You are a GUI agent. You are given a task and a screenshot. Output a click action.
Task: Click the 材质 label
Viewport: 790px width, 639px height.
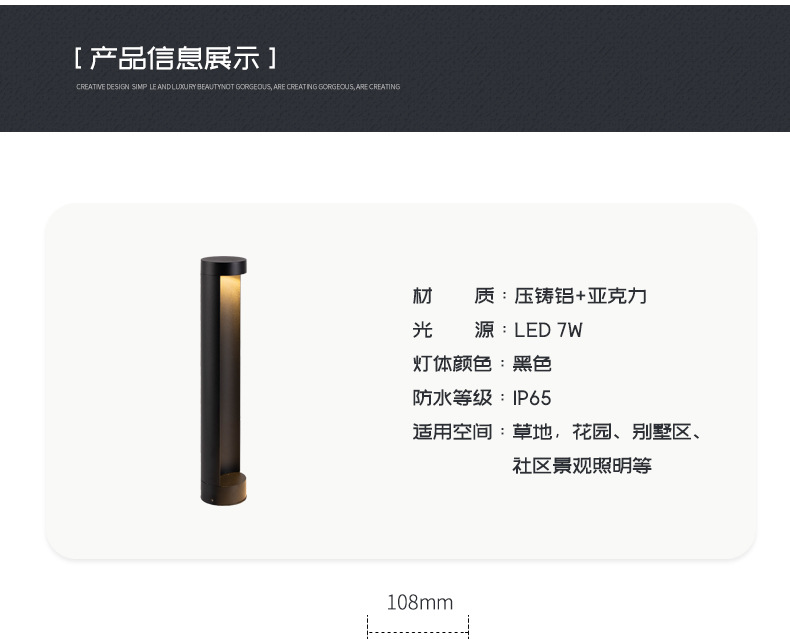point(453,296)
